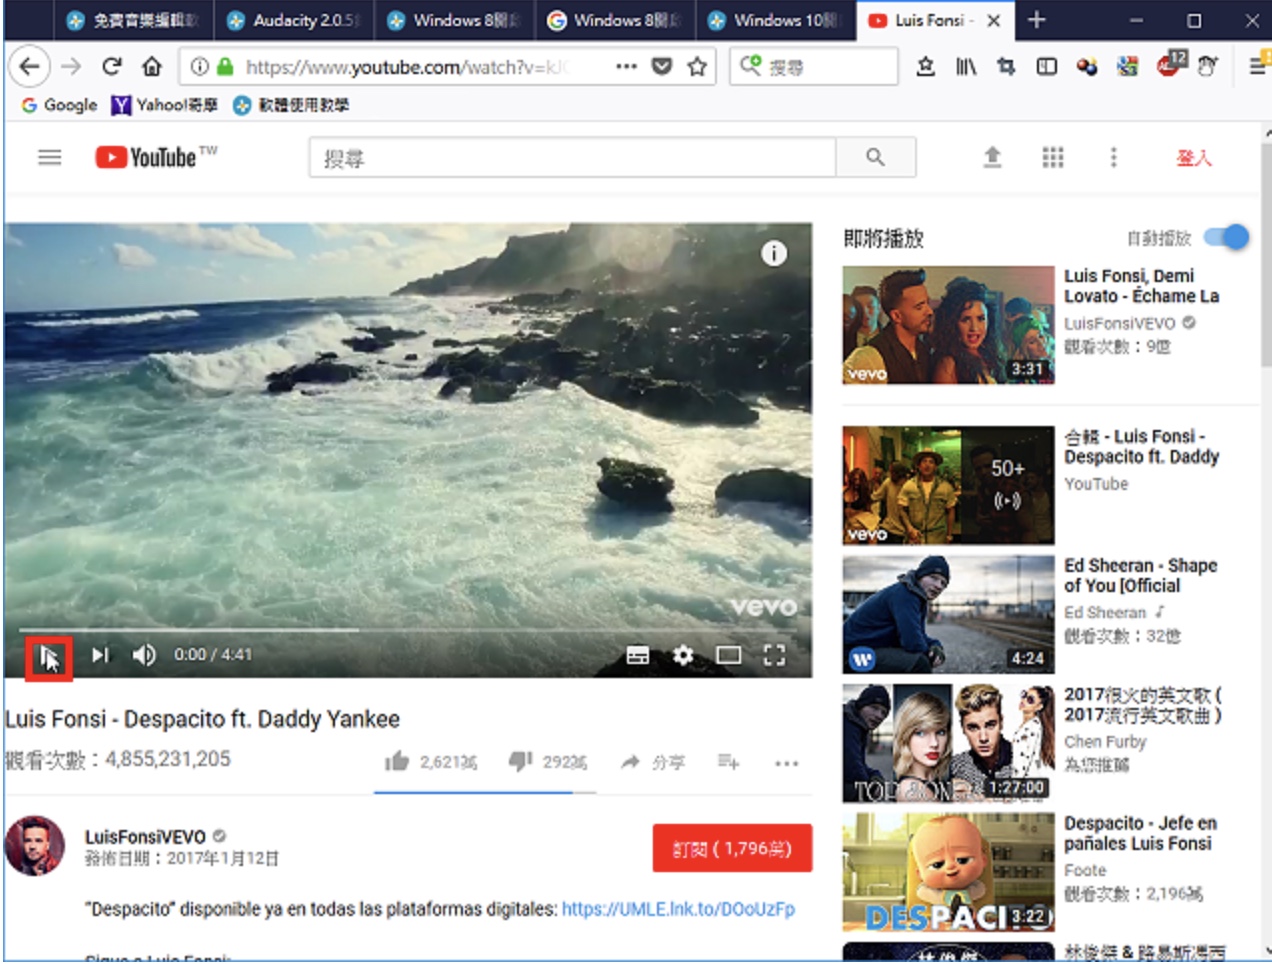
Task: Open the YouTube guide hamburger menu
Action: (50, 157)
